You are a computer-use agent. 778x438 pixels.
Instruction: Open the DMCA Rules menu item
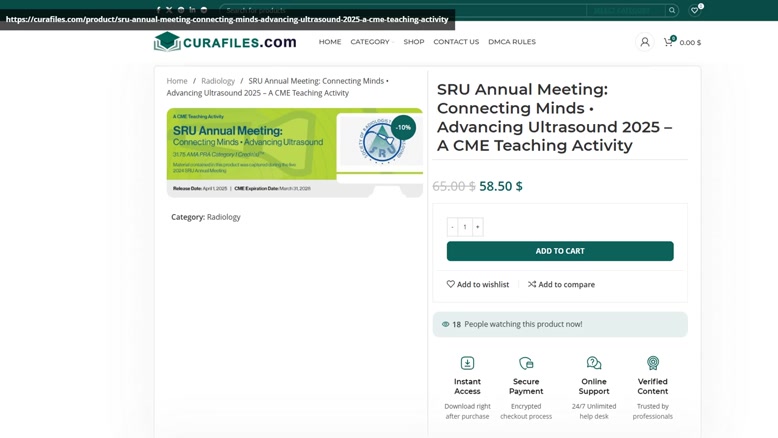[x=512, y=42]
